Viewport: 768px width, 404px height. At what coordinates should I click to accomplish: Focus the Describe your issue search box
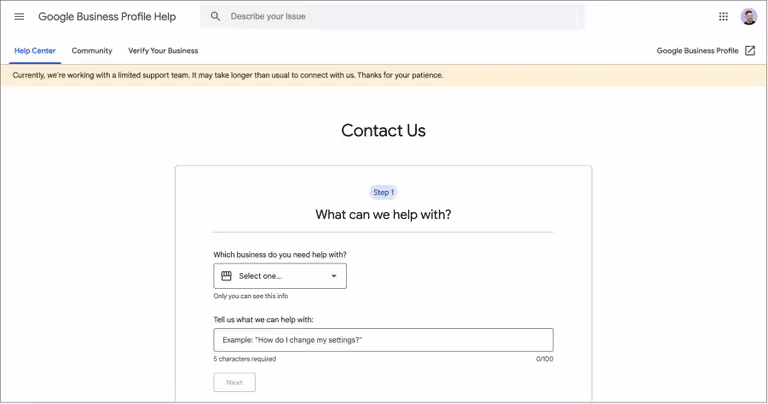click(x=400, y=16)
